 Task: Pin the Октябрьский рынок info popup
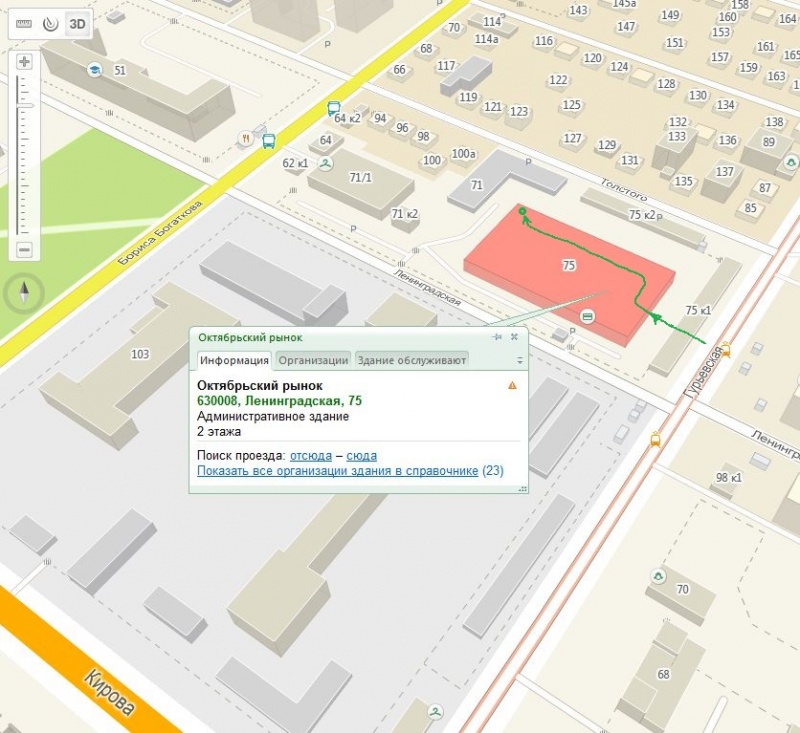pyautogui.click(x=497, y=337)
